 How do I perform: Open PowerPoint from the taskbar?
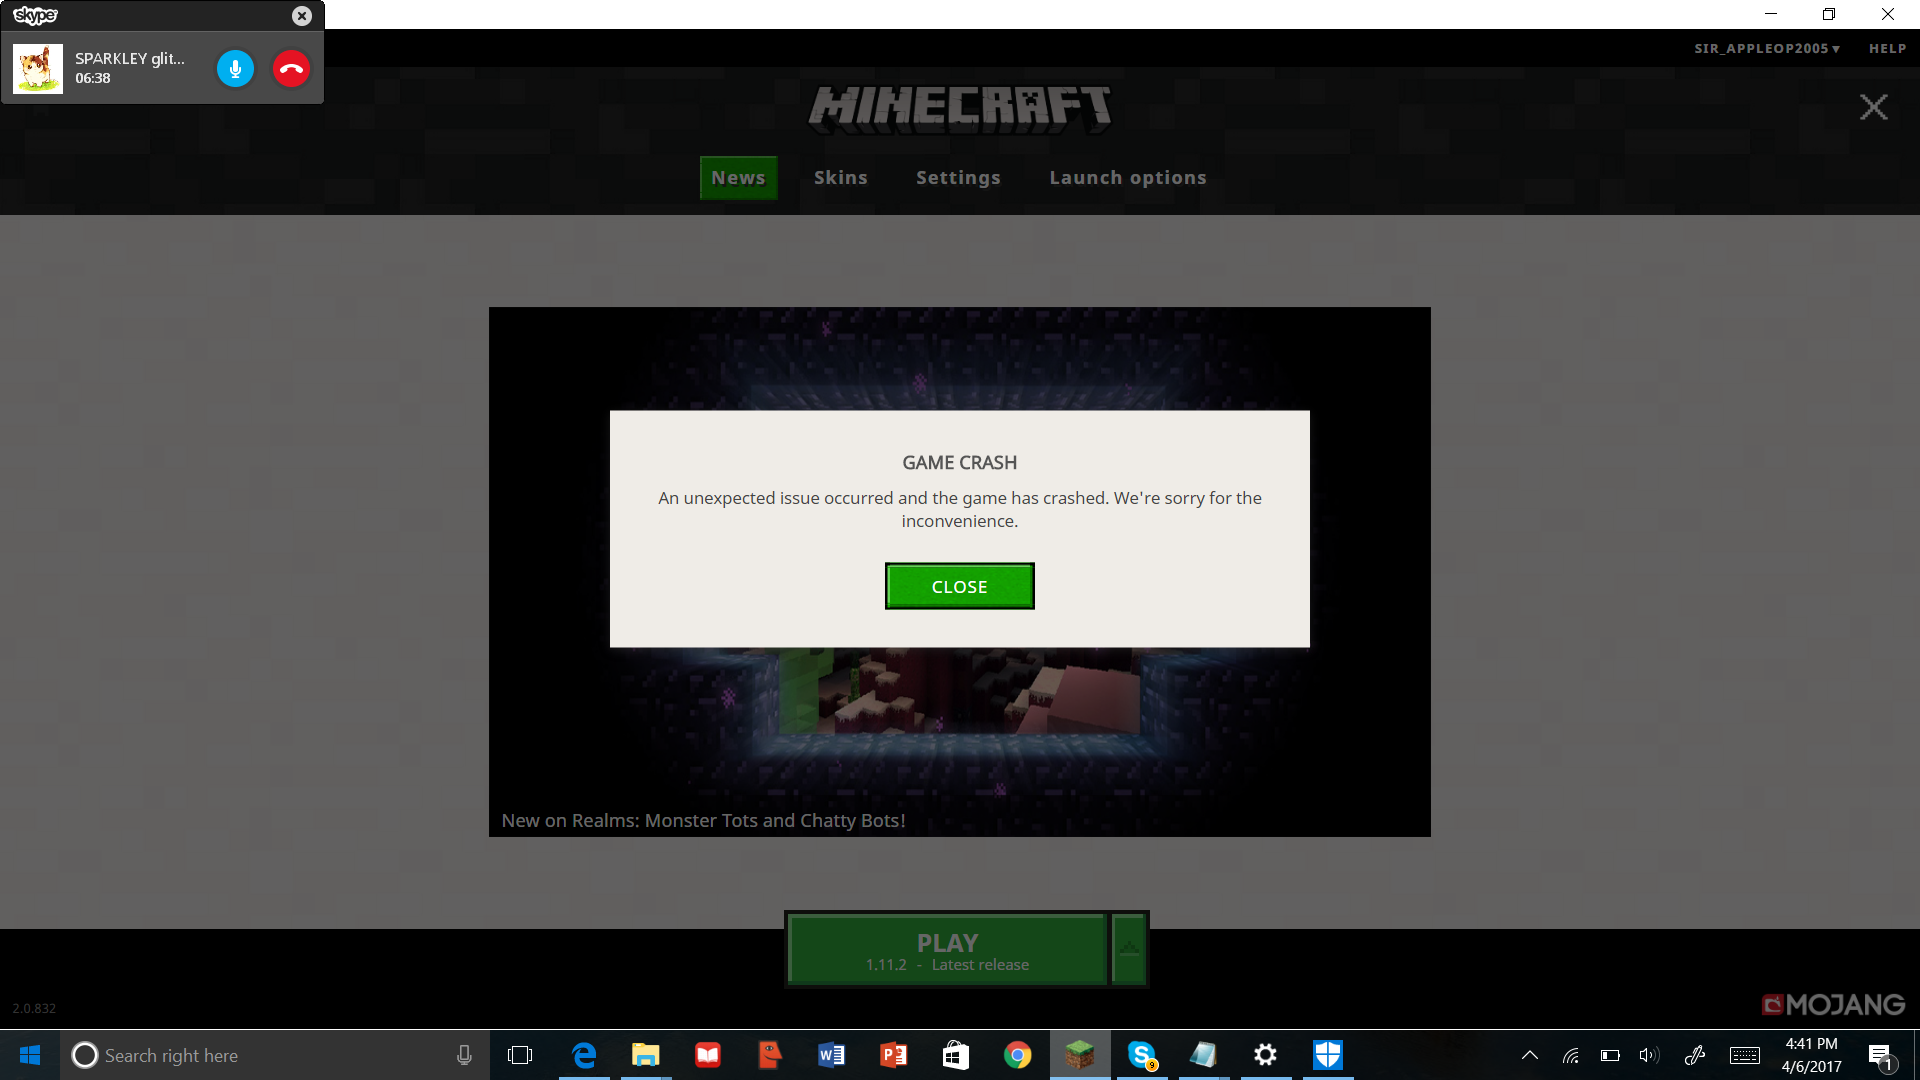click(x=893, y=1055)
